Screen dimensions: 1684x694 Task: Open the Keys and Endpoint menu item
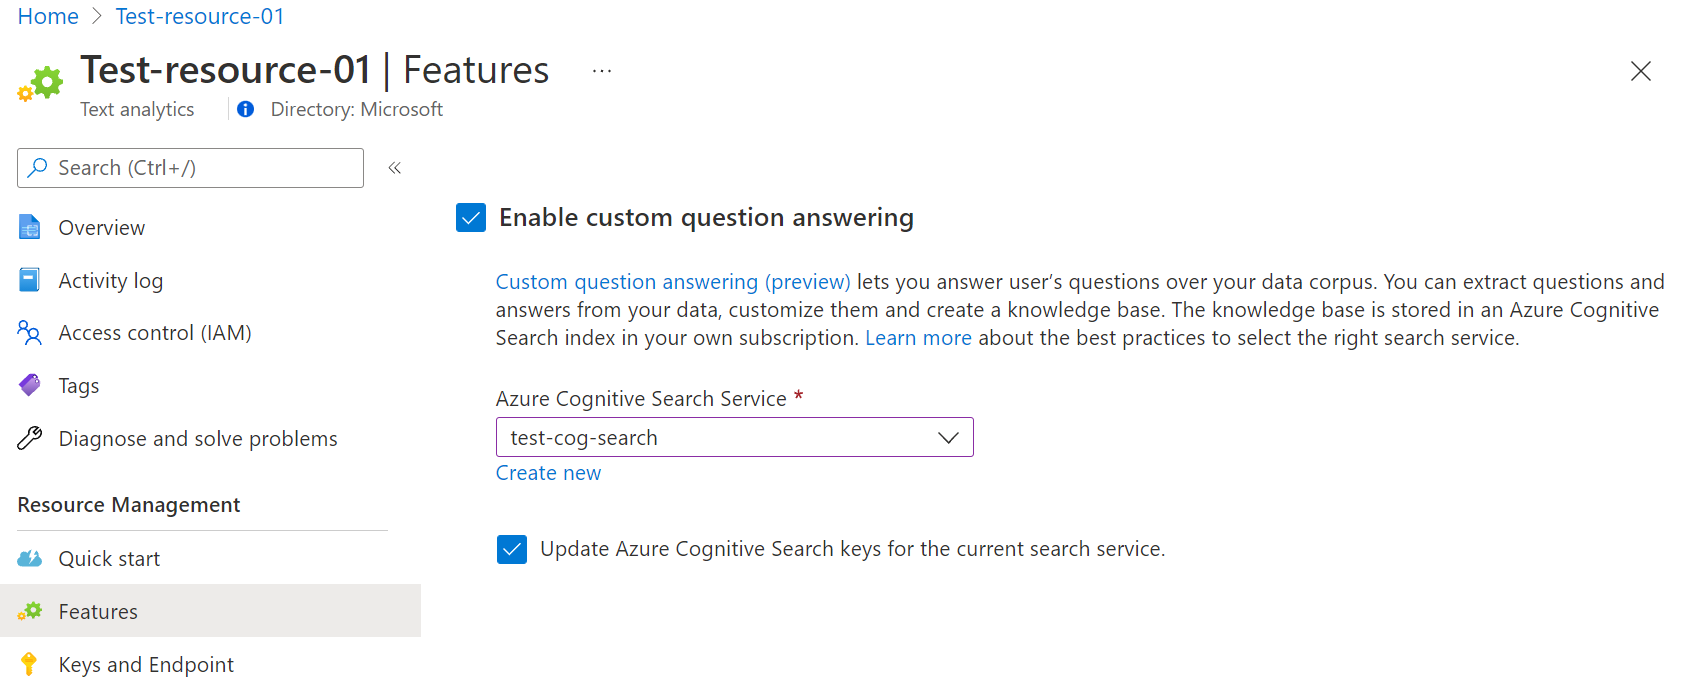146,664
